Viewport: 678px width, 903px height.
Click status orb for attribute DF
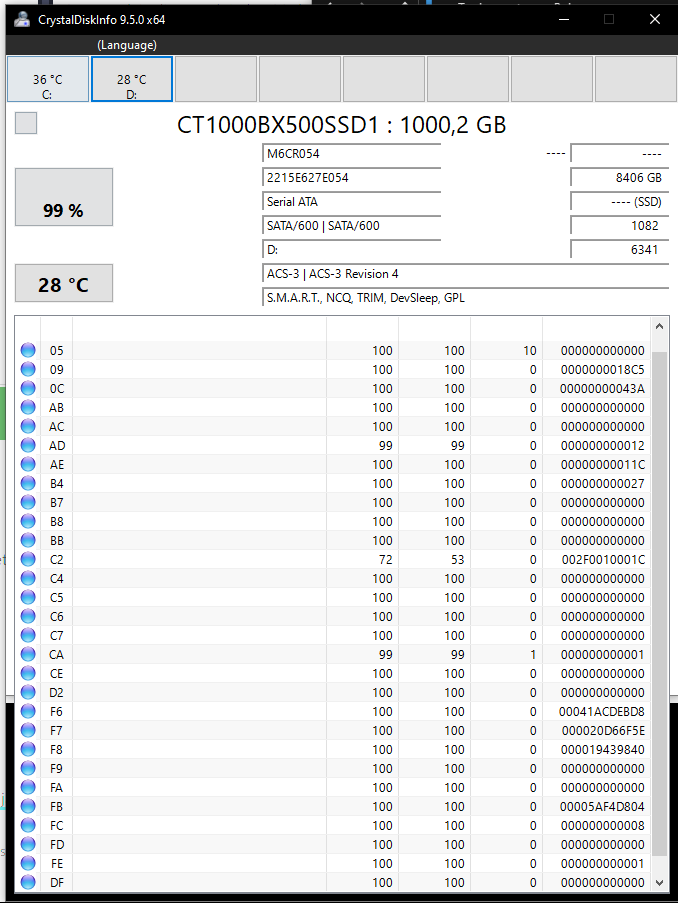click(x=28, y=882)
